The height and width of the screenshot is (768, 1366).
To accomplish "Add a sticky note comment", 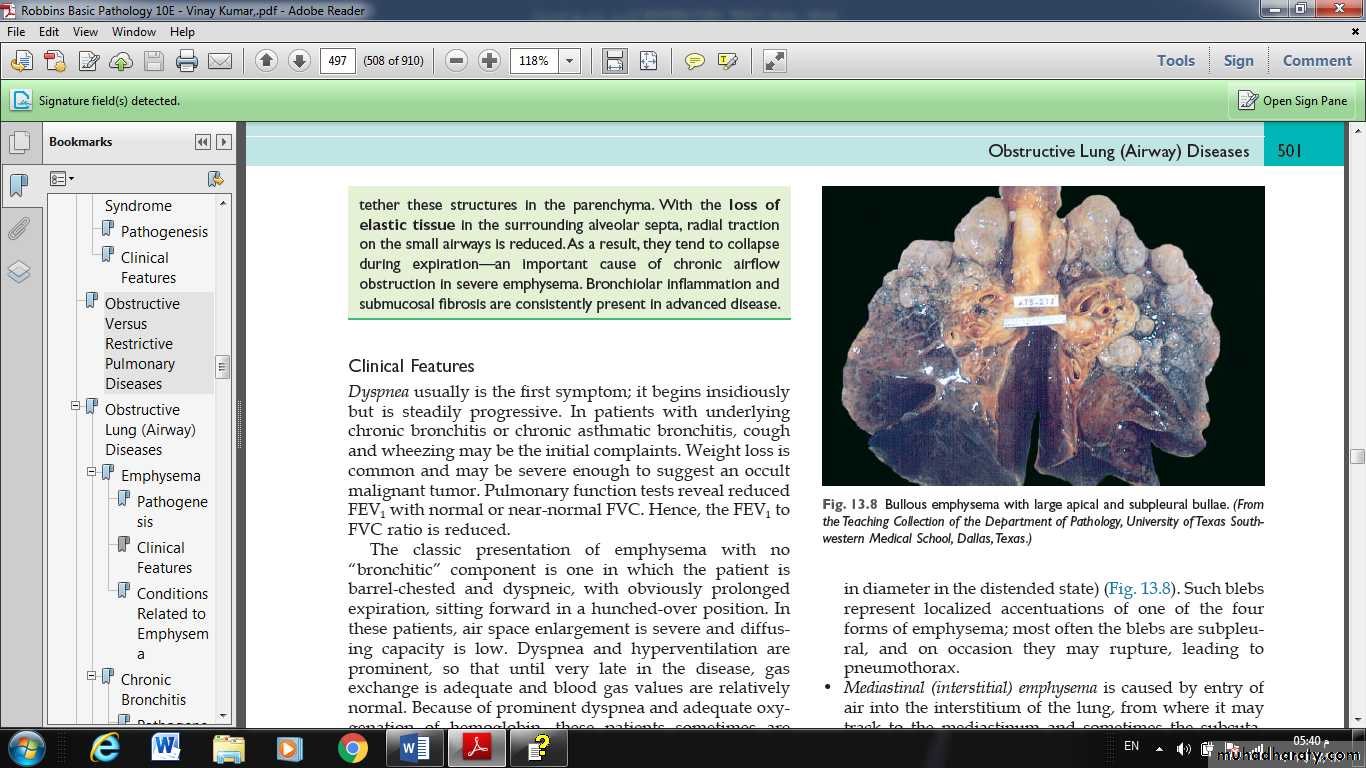I will (694, 61).
